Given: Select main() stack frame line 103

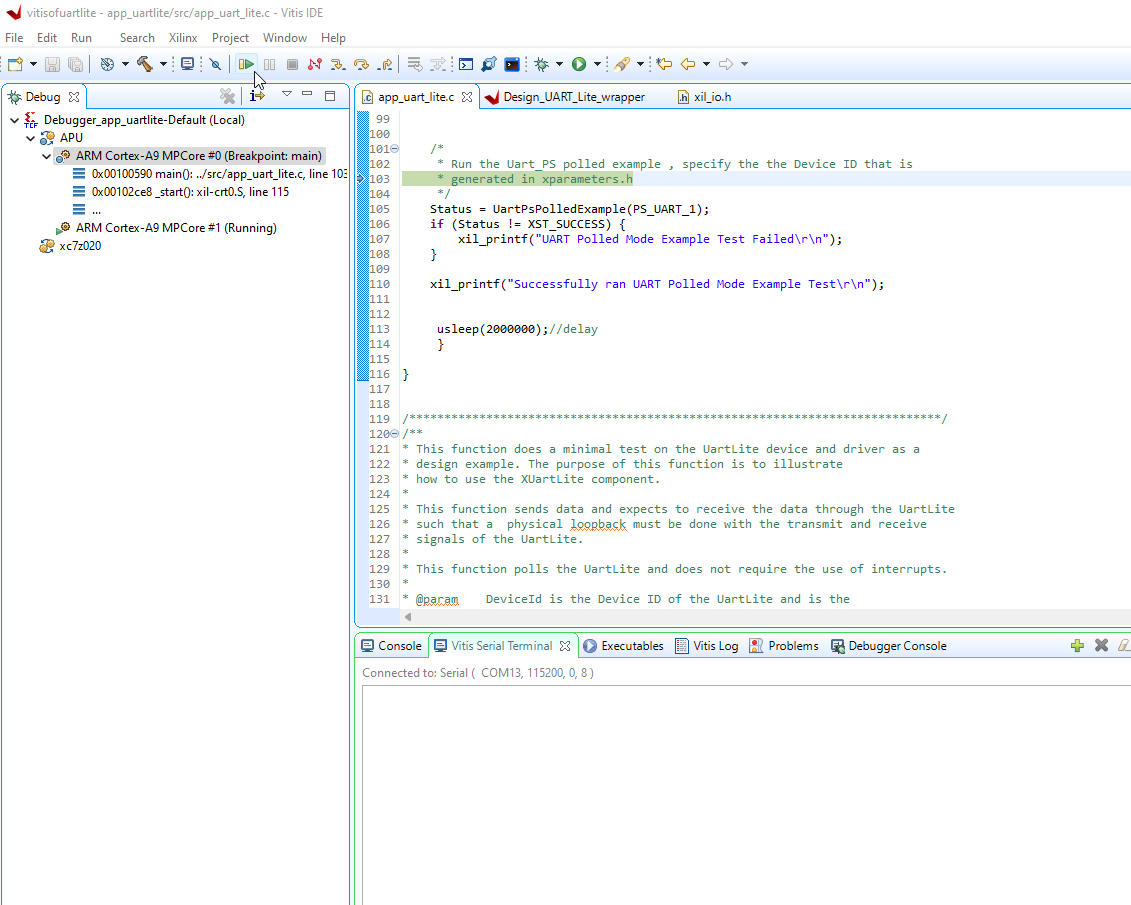Looking at the screenshot, I should click(210, 174).
